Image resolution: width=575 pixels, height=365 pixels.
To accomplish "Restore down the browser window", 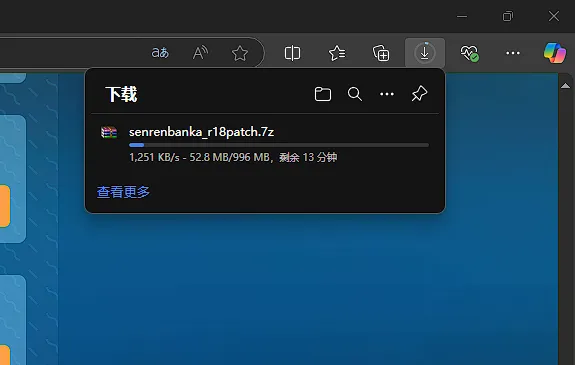I will click(x=508, y=16).
